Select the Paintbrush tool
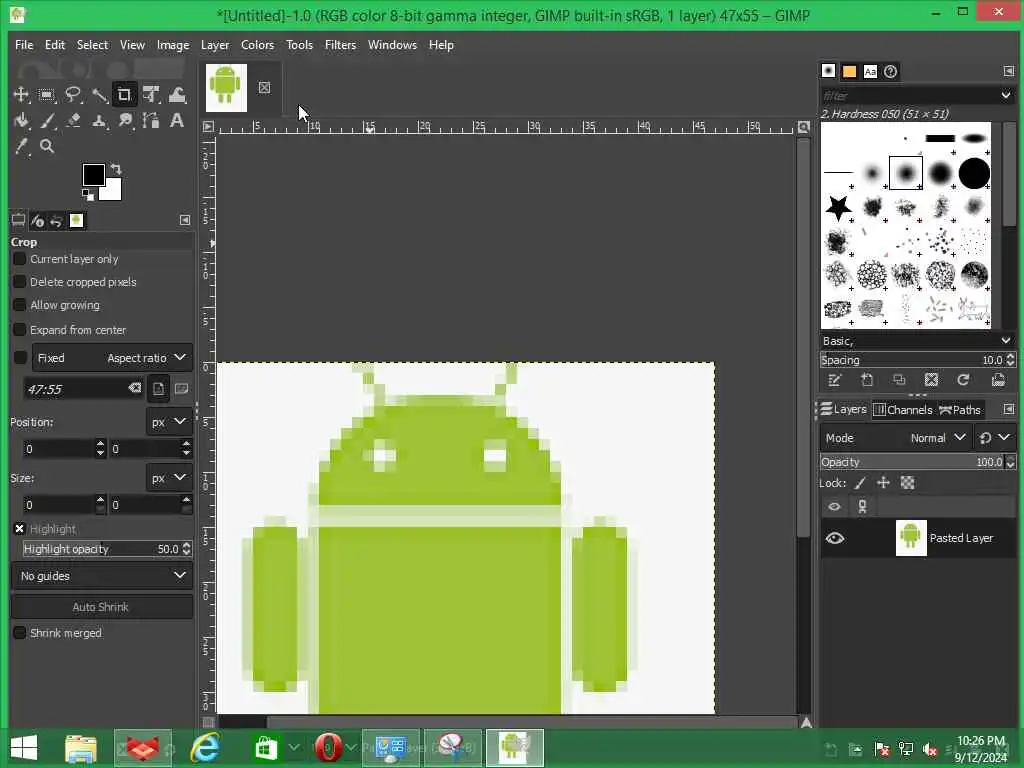1024x768 pixels. pyautogui.click(x=47, y=121)
